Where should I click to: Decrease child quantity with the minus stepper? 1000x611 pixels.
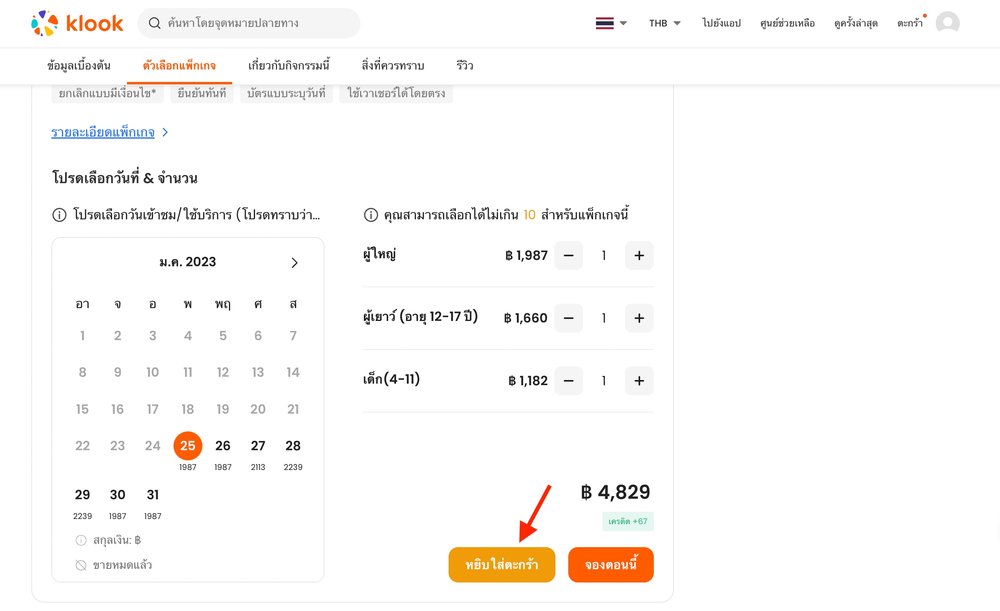pyautogui.click(x=568, y=380)
